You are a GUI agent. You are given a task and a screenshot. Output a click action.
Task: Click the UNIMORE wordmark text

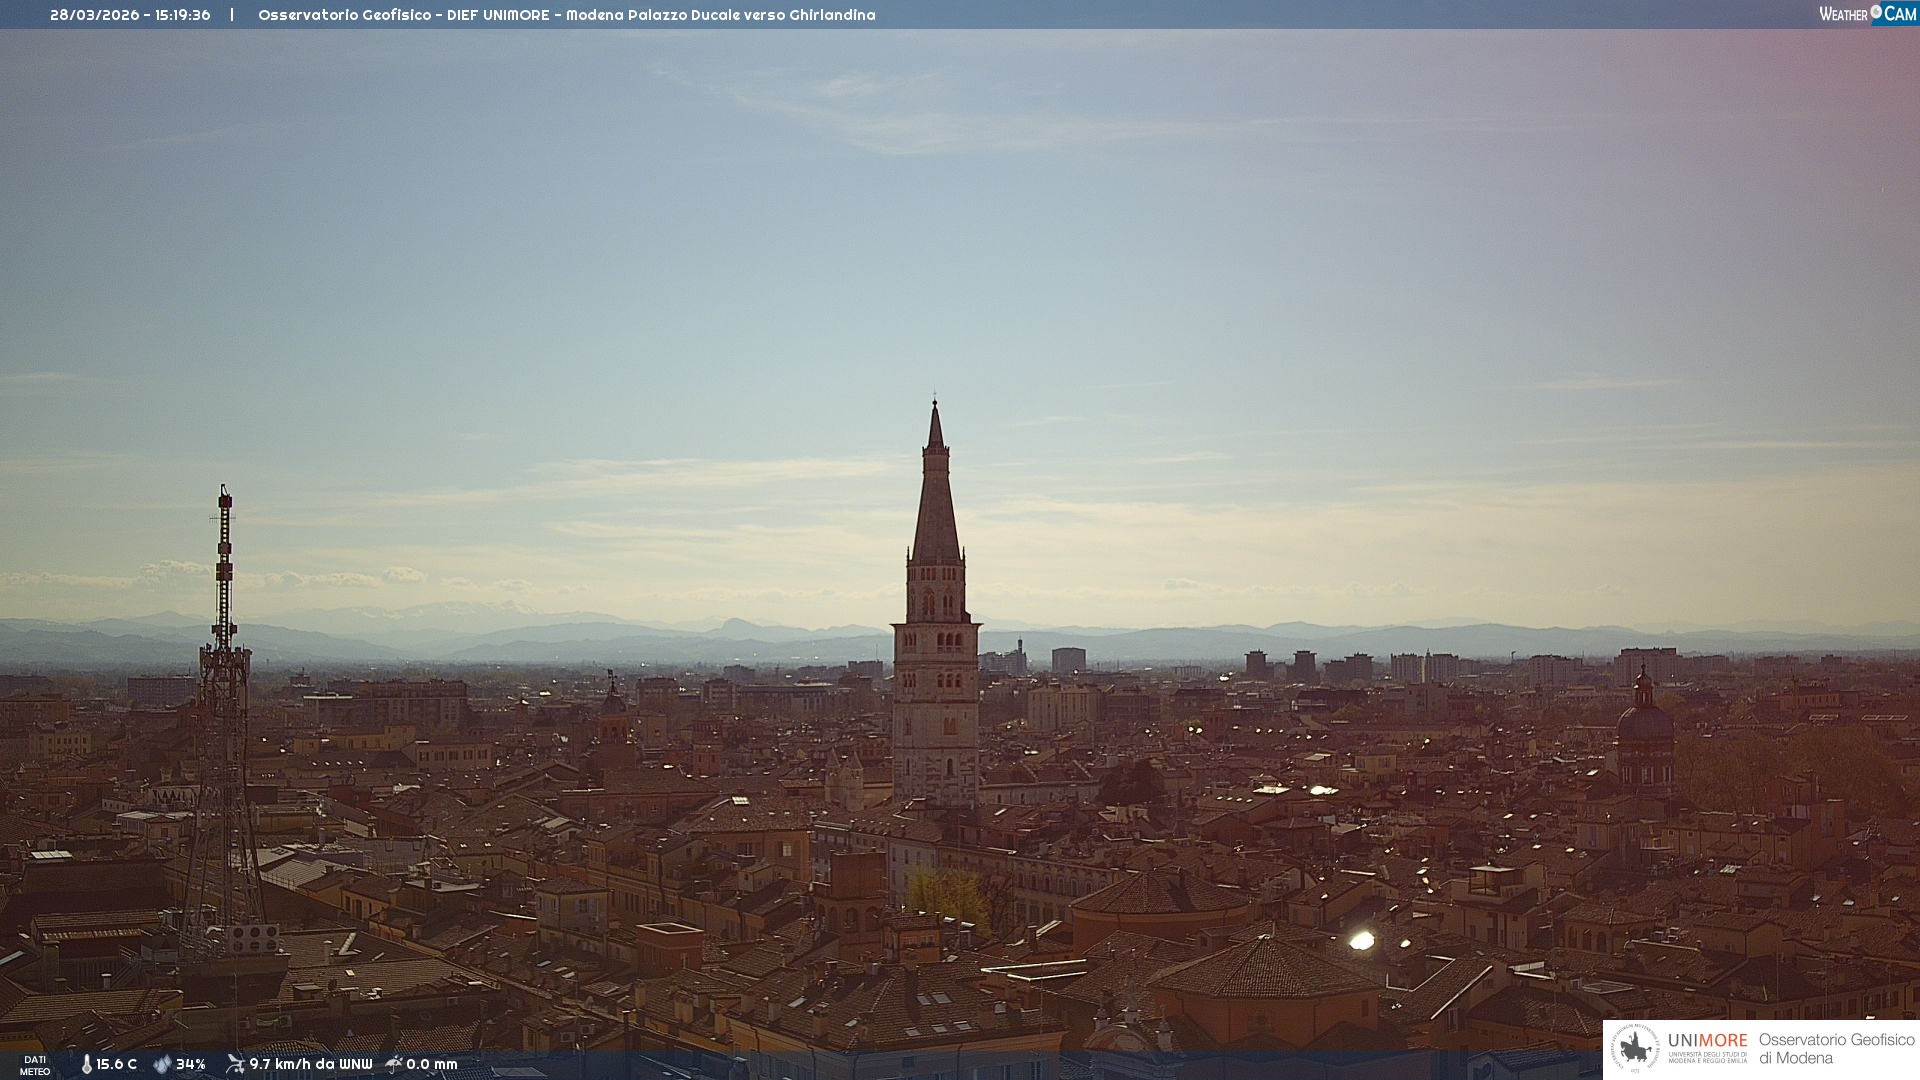[x=1707, y=1040]
